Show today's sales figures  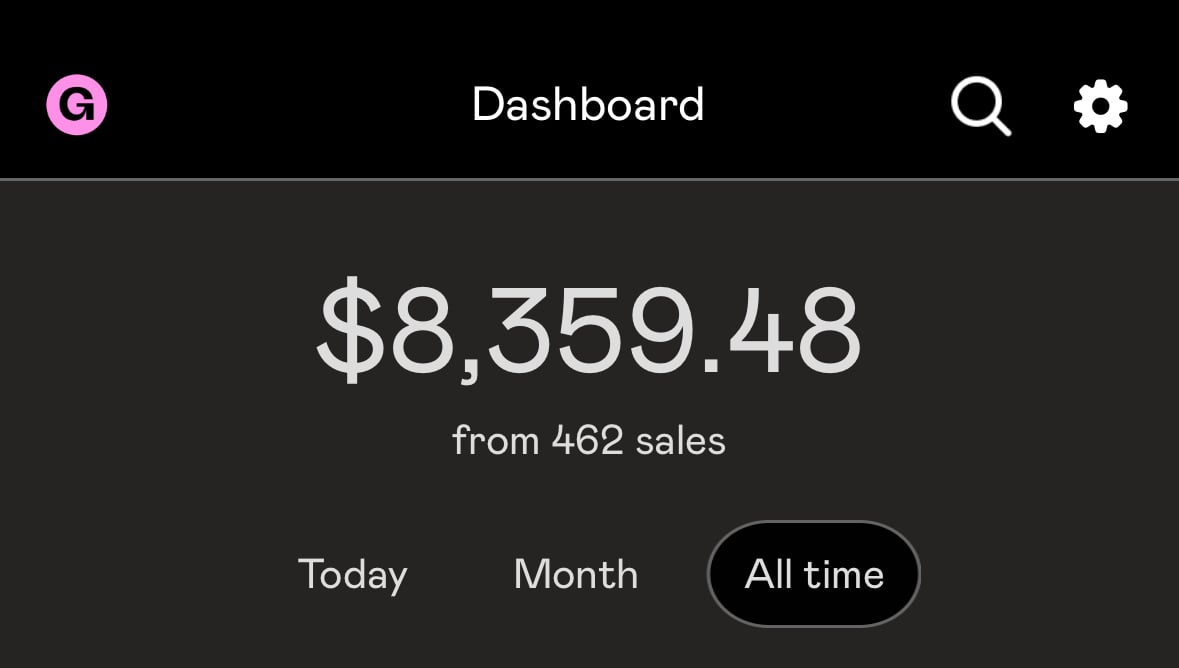tap(353, 575)
